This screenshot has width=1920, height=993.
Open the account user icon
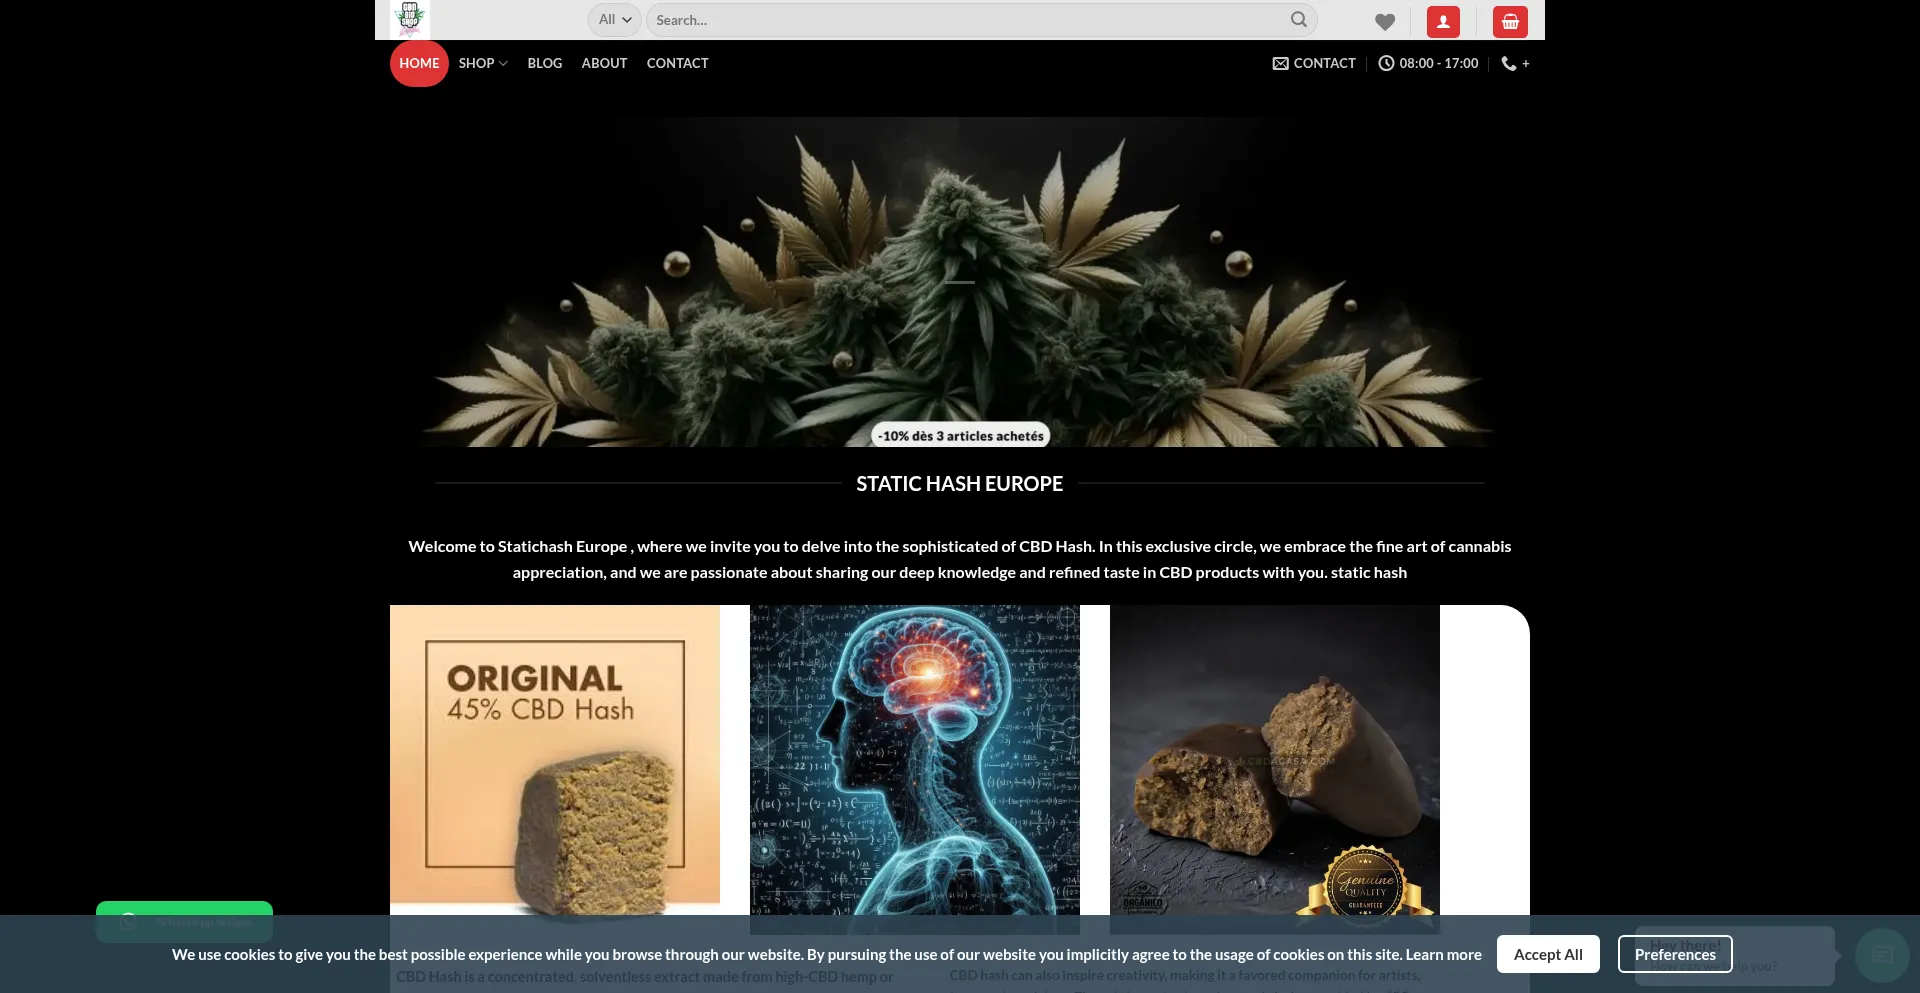(1443, 21)
